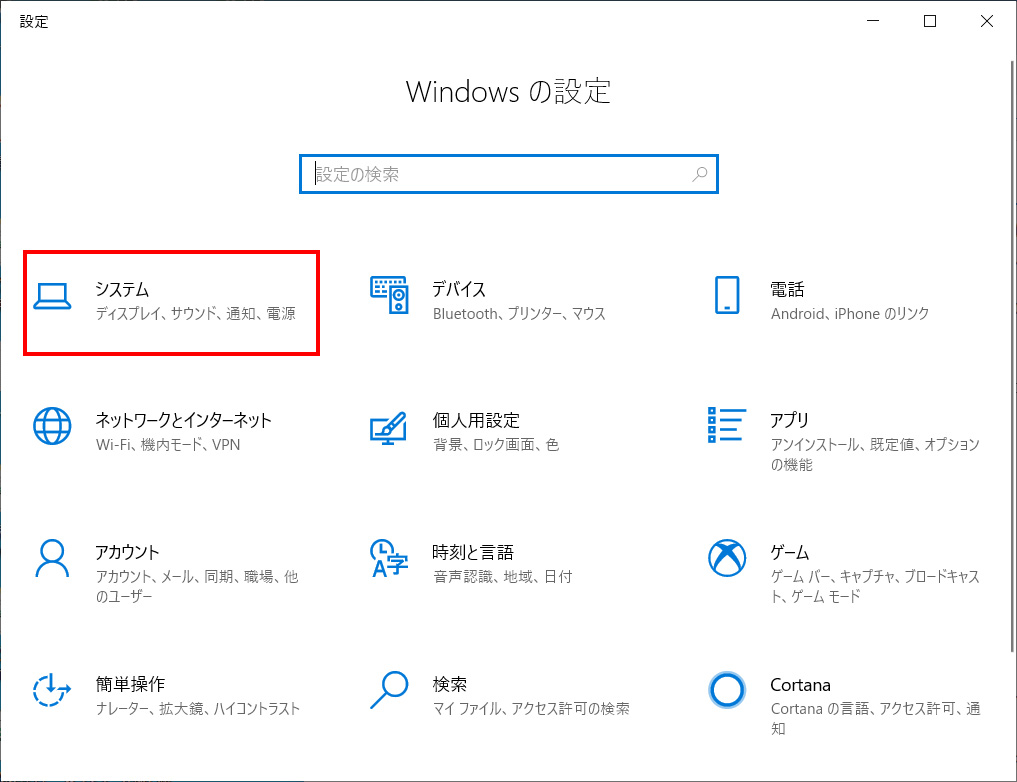
Task: Click text アカウント、メール、同期、職場、他のユーザー
Action: coord(197,586)
